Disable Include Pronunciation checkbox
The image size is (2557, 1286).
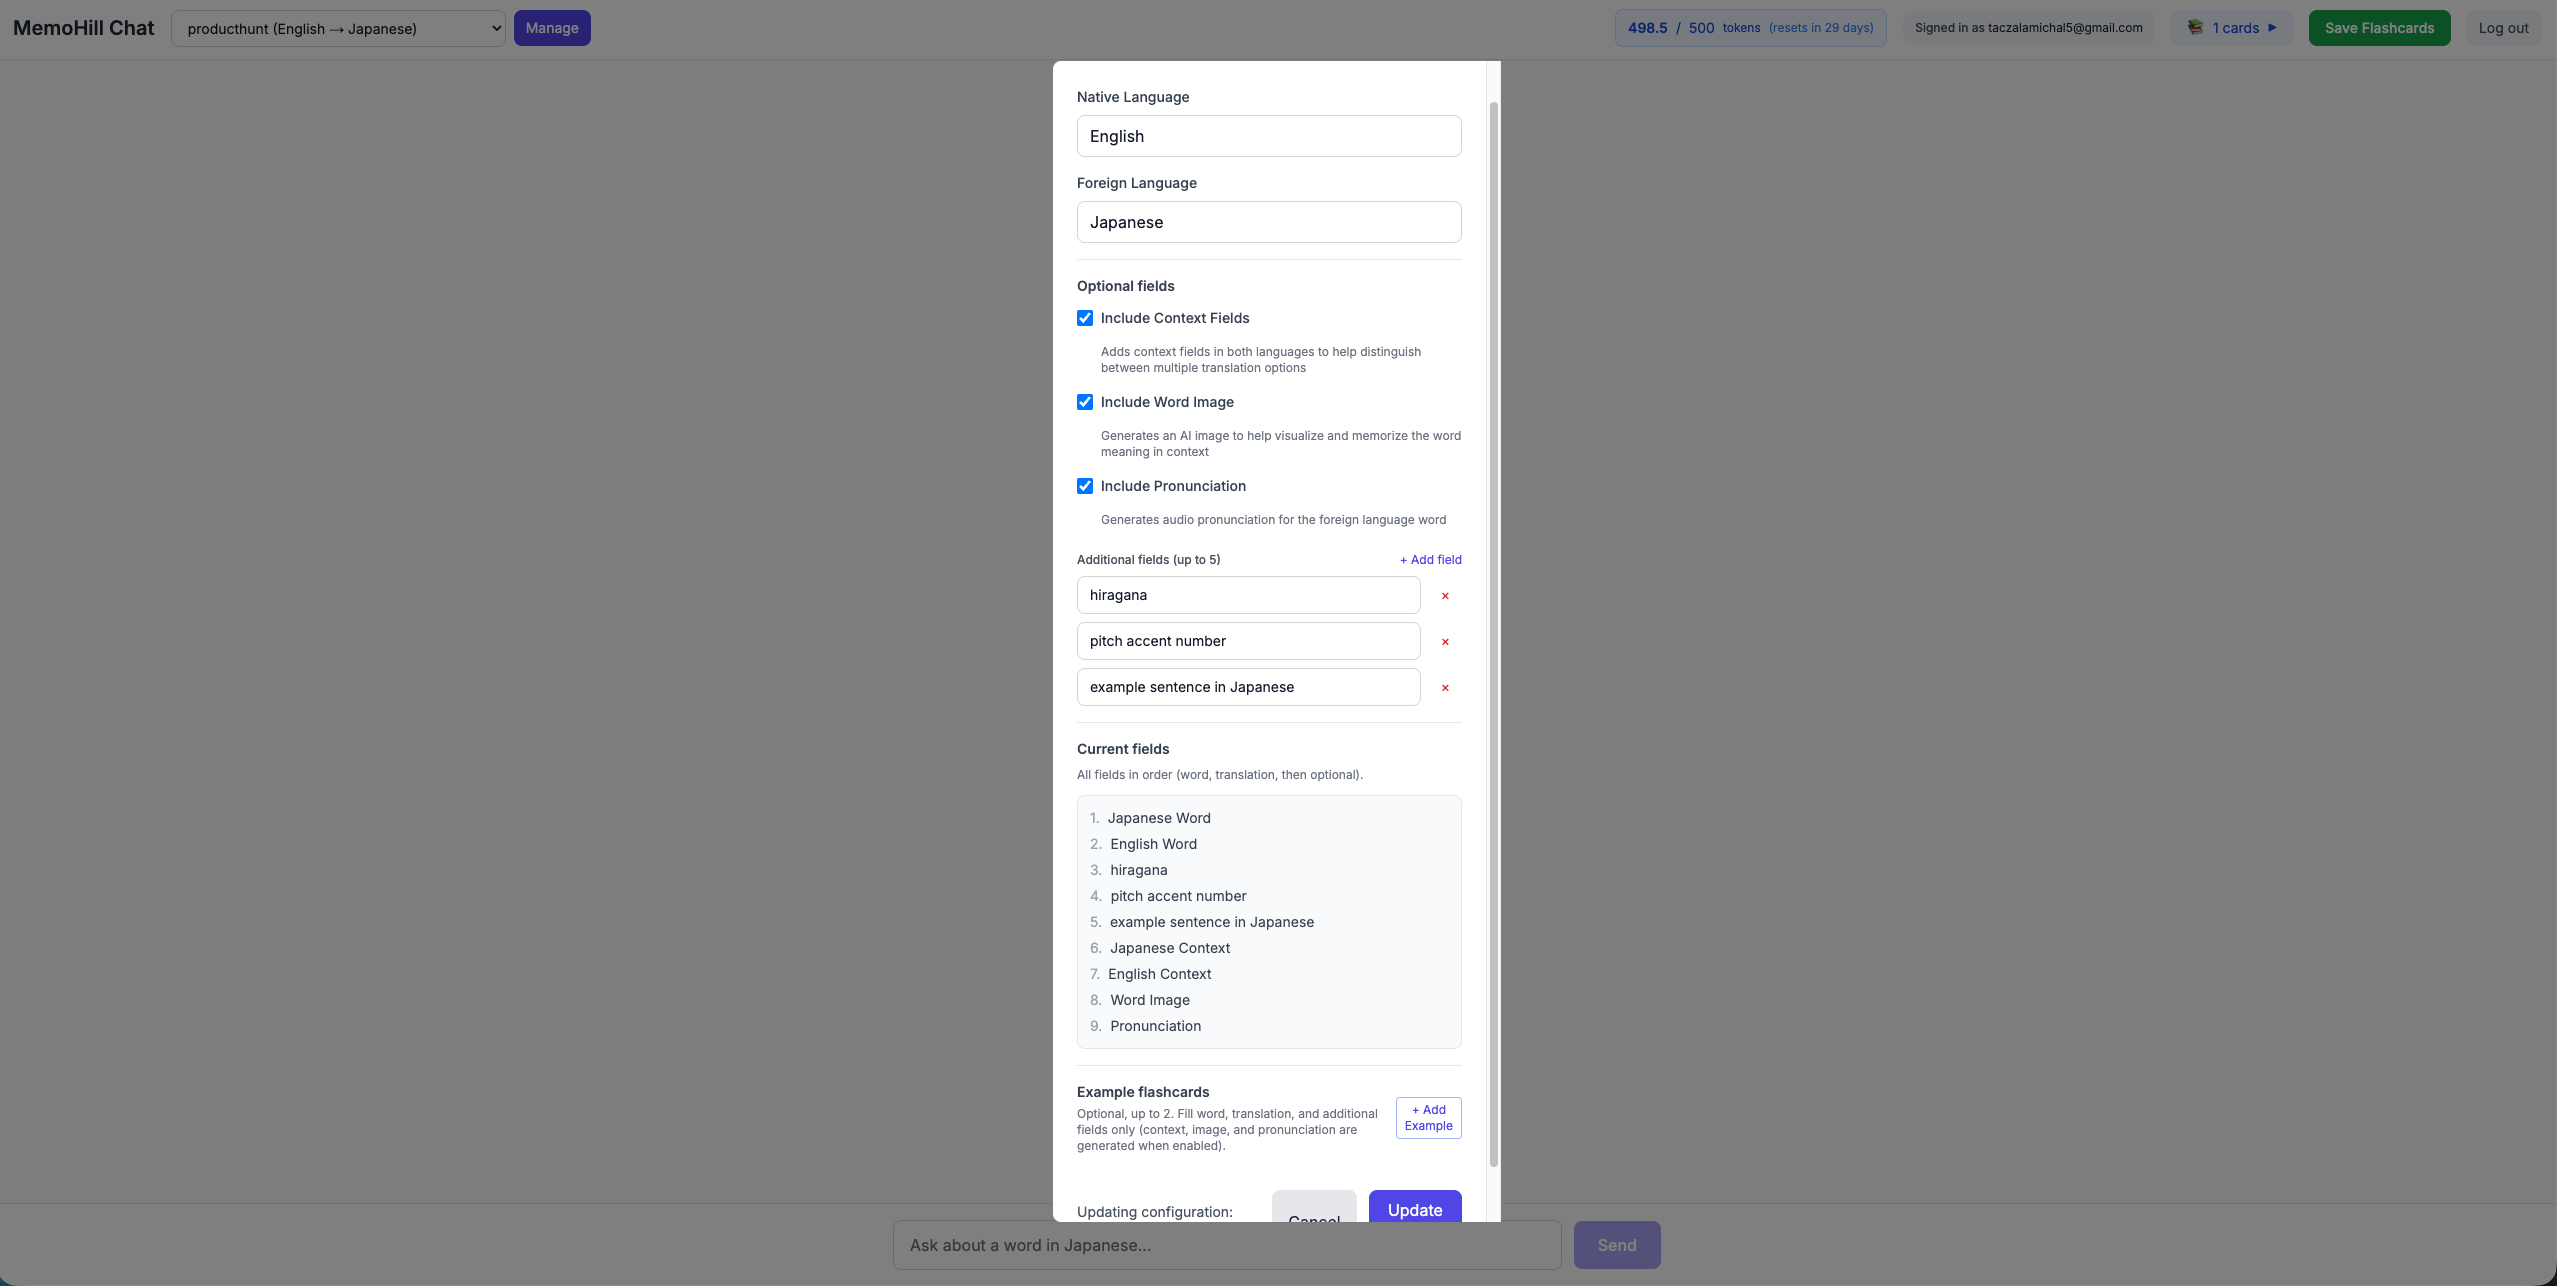coord(1085,486)
